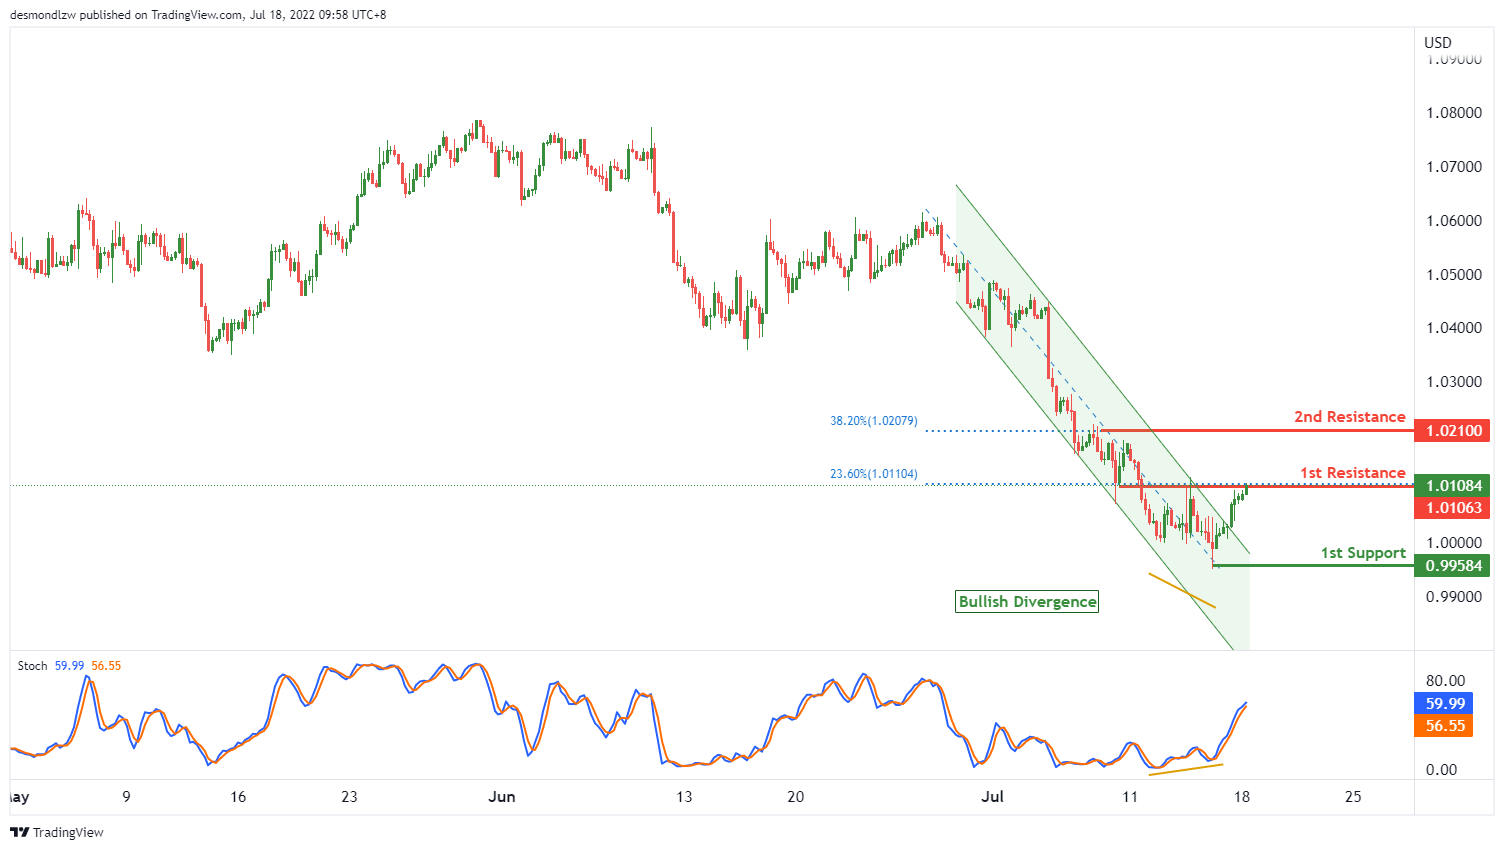Click the USD currency label

click(1437, 42)
